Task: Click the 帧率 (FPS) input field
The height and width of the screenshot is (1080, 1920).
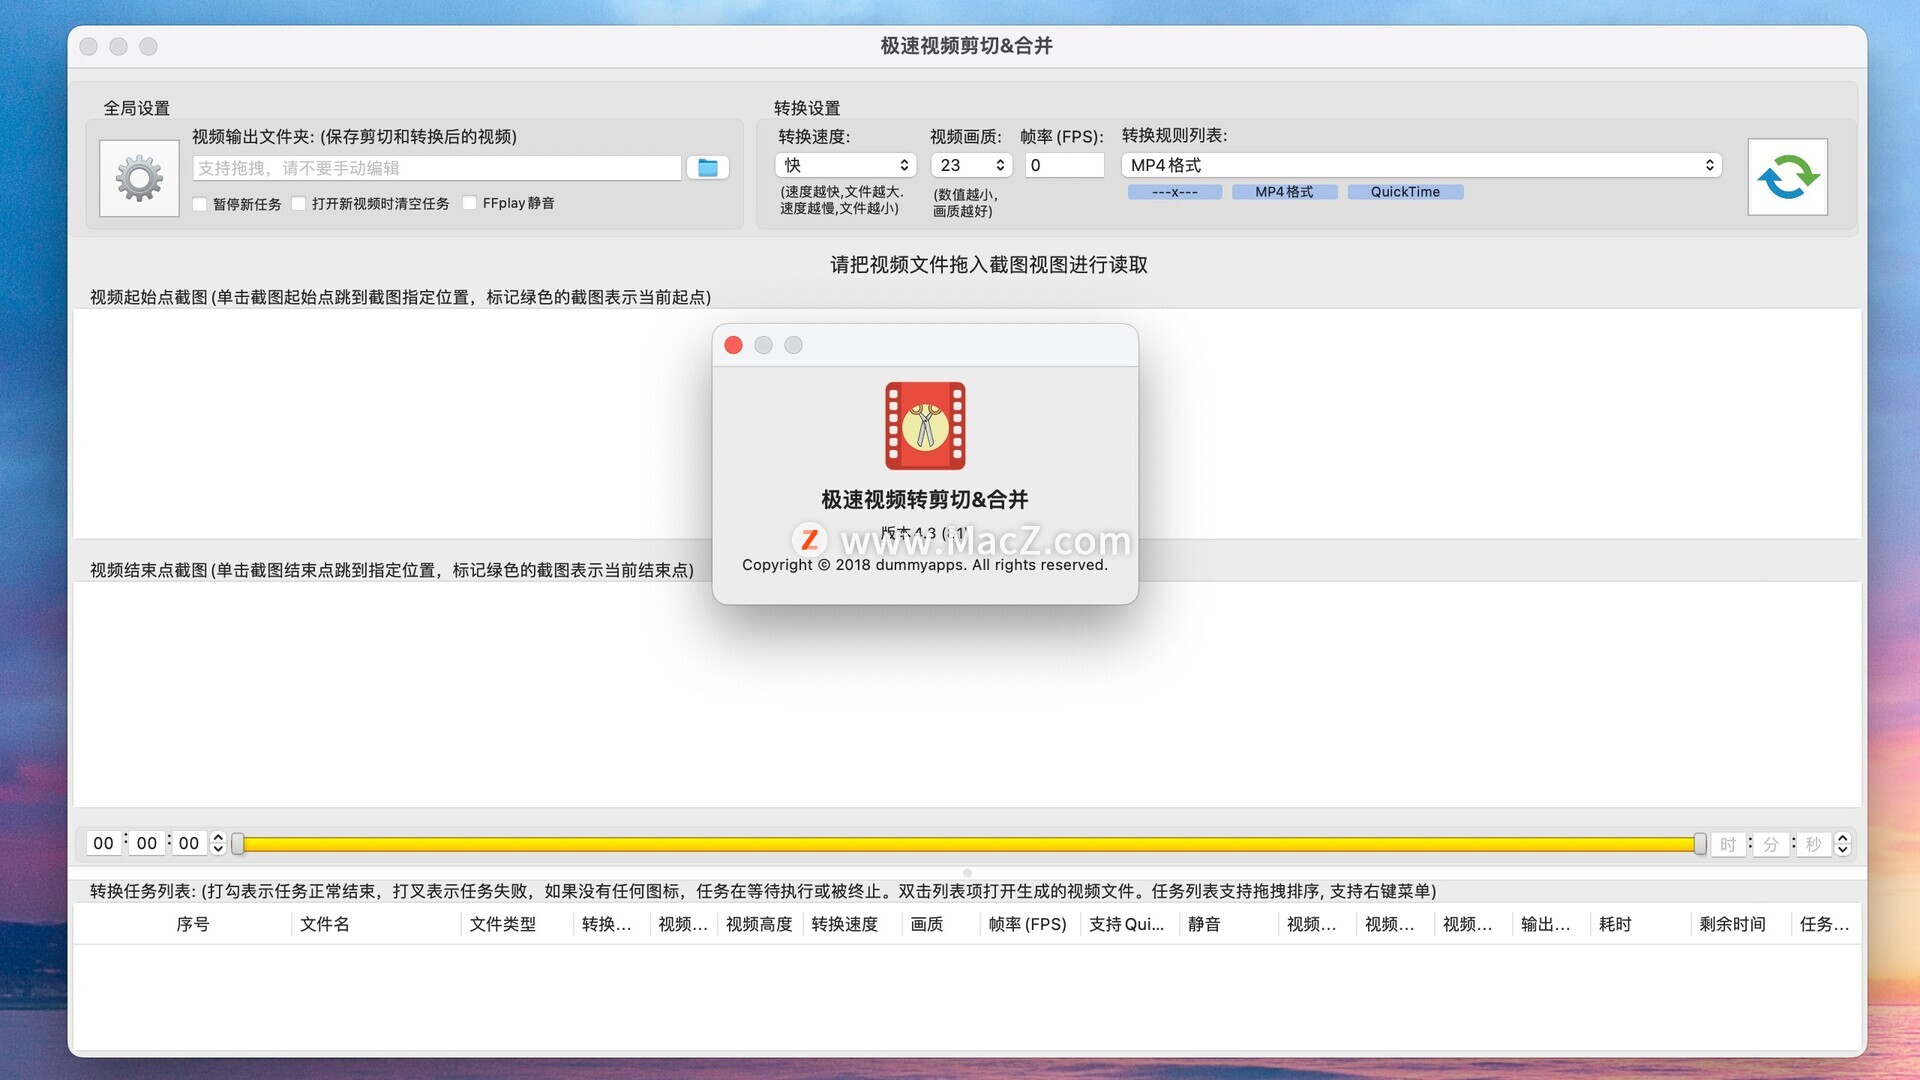Action: tap(1064, 165)
